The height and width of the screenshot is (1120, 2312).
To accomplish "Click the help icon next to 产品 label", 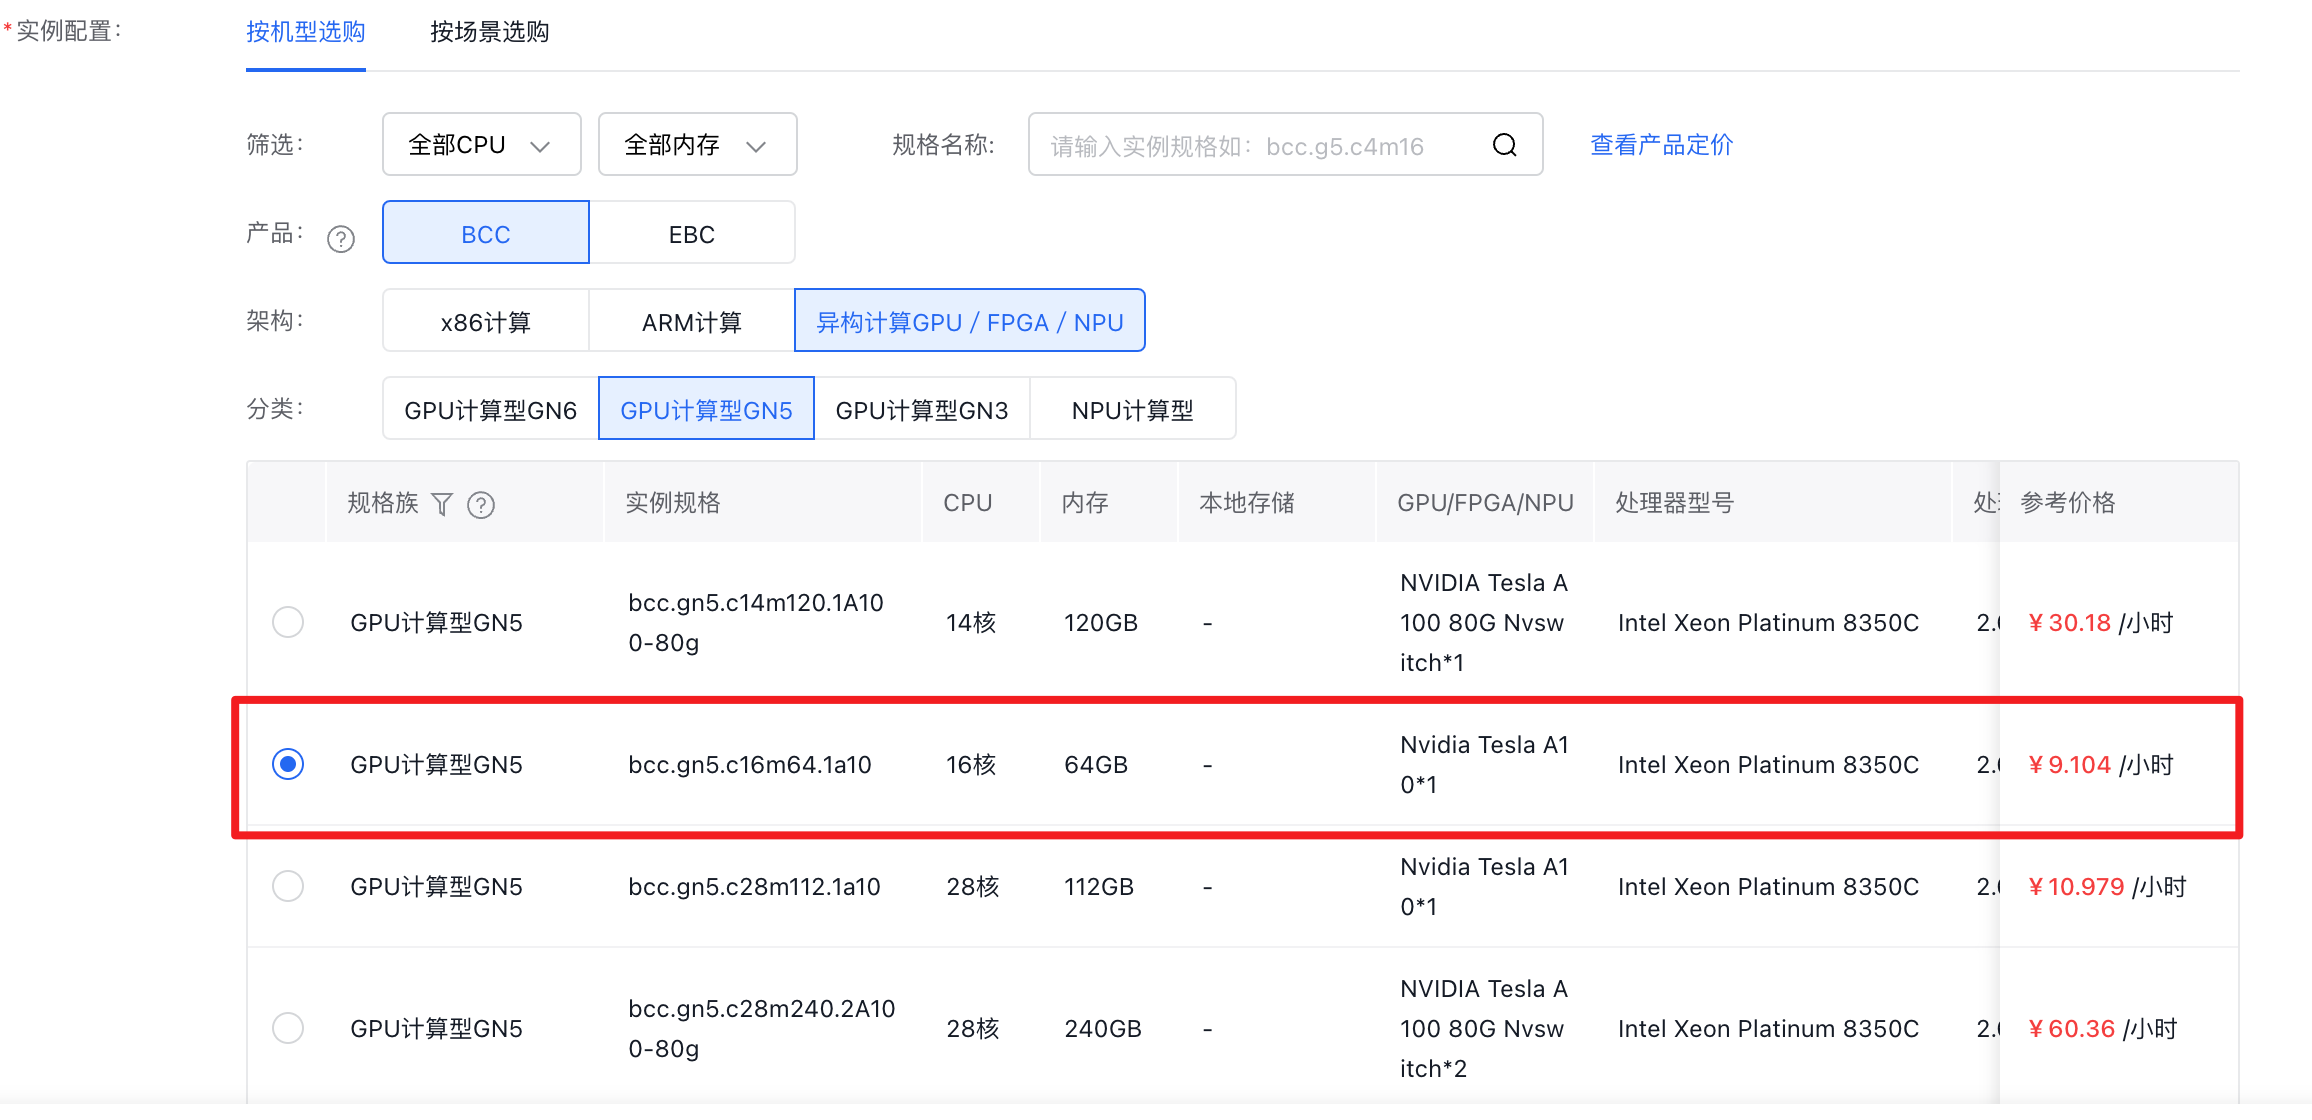I will (341, 239).
